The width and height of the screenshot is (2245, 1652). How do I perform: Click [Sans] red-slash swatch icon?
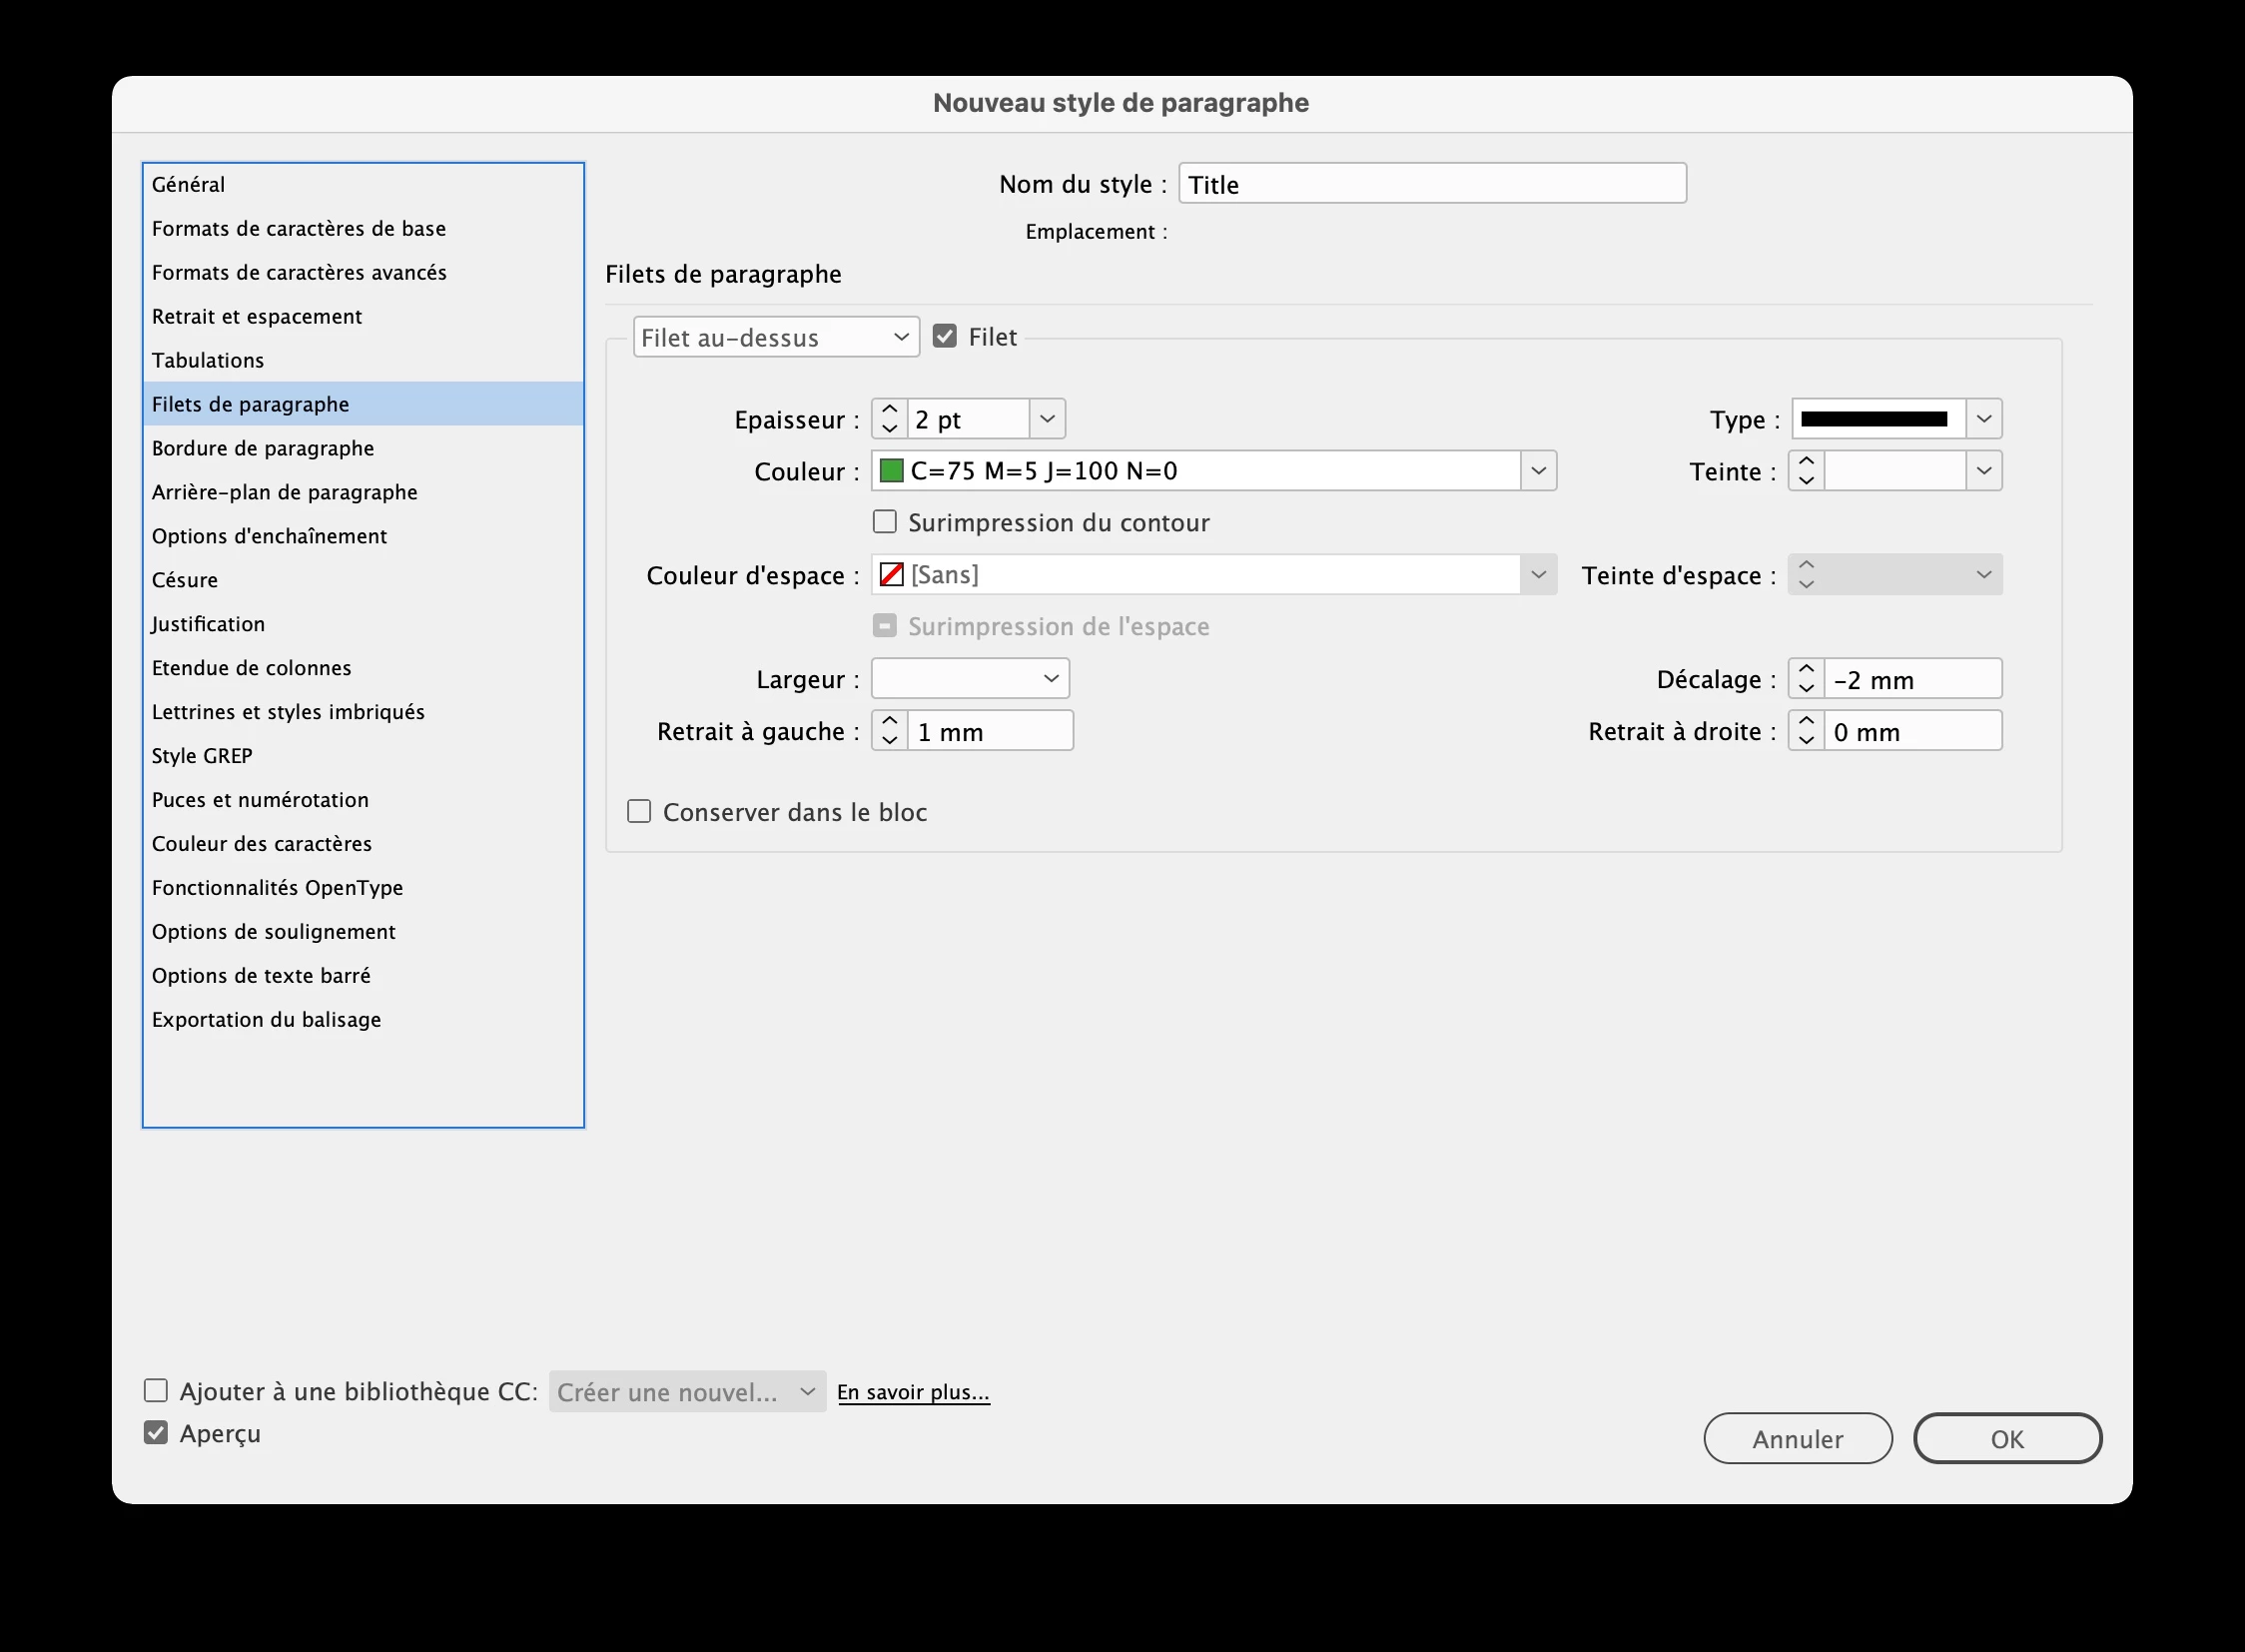pyautogui.click(x=891, y=575)
